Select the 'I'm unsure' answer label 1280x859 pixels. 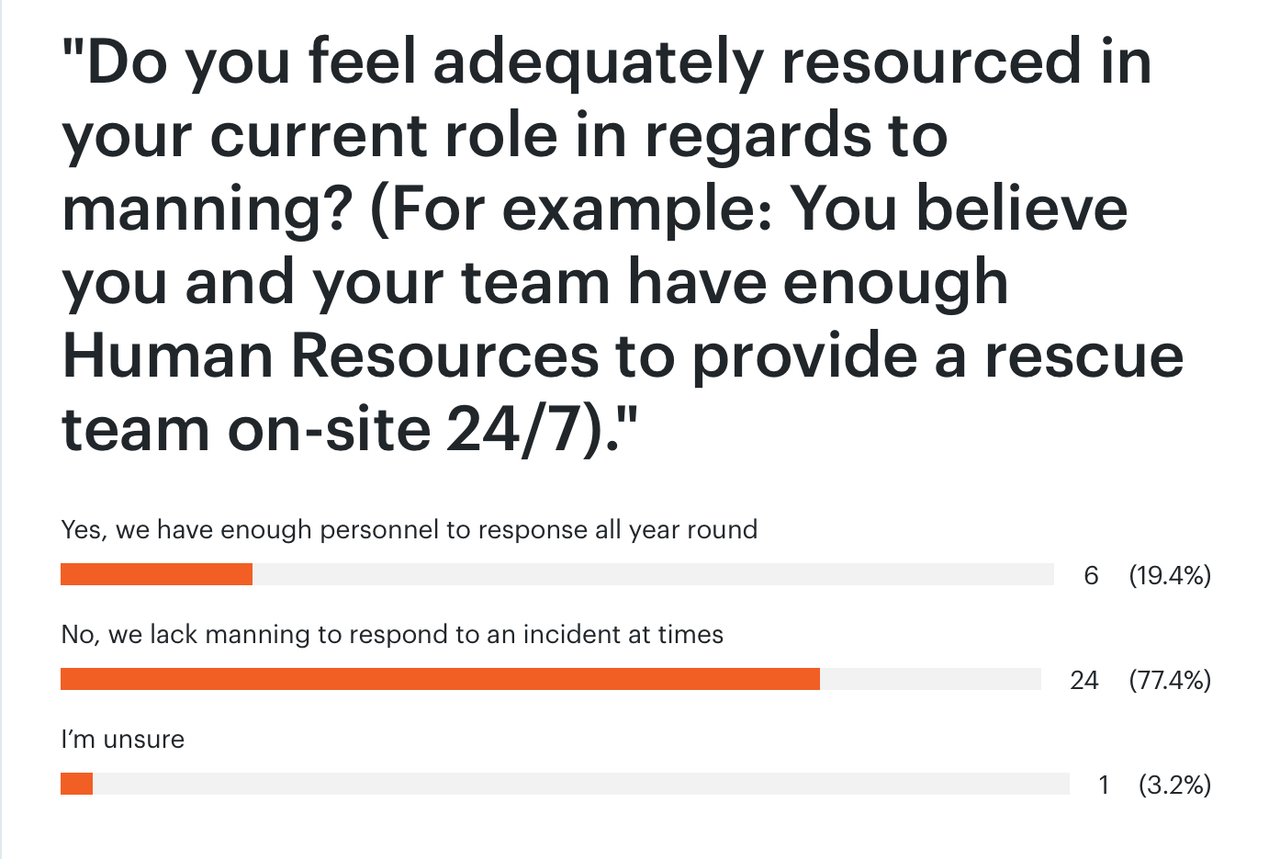pos(123,740)
